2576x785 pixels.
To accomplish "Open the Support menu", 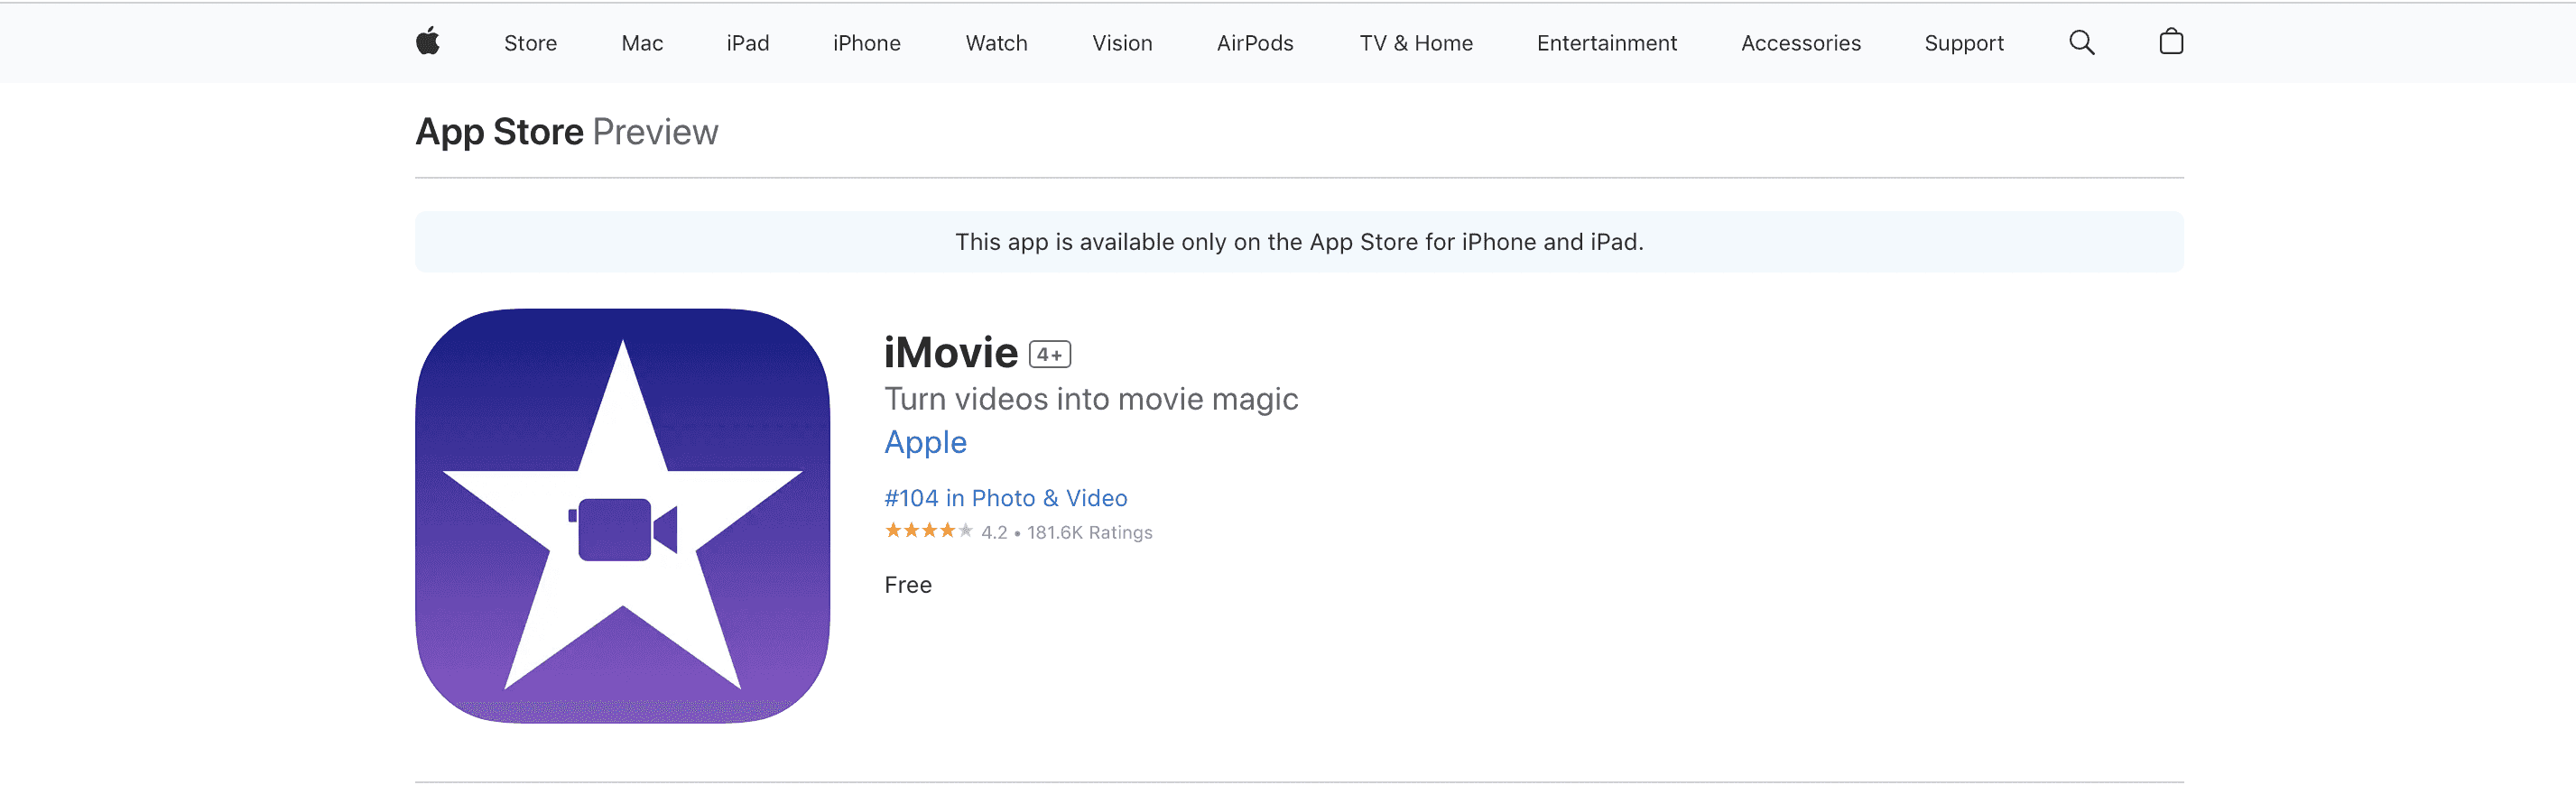I will [1964, 43].
